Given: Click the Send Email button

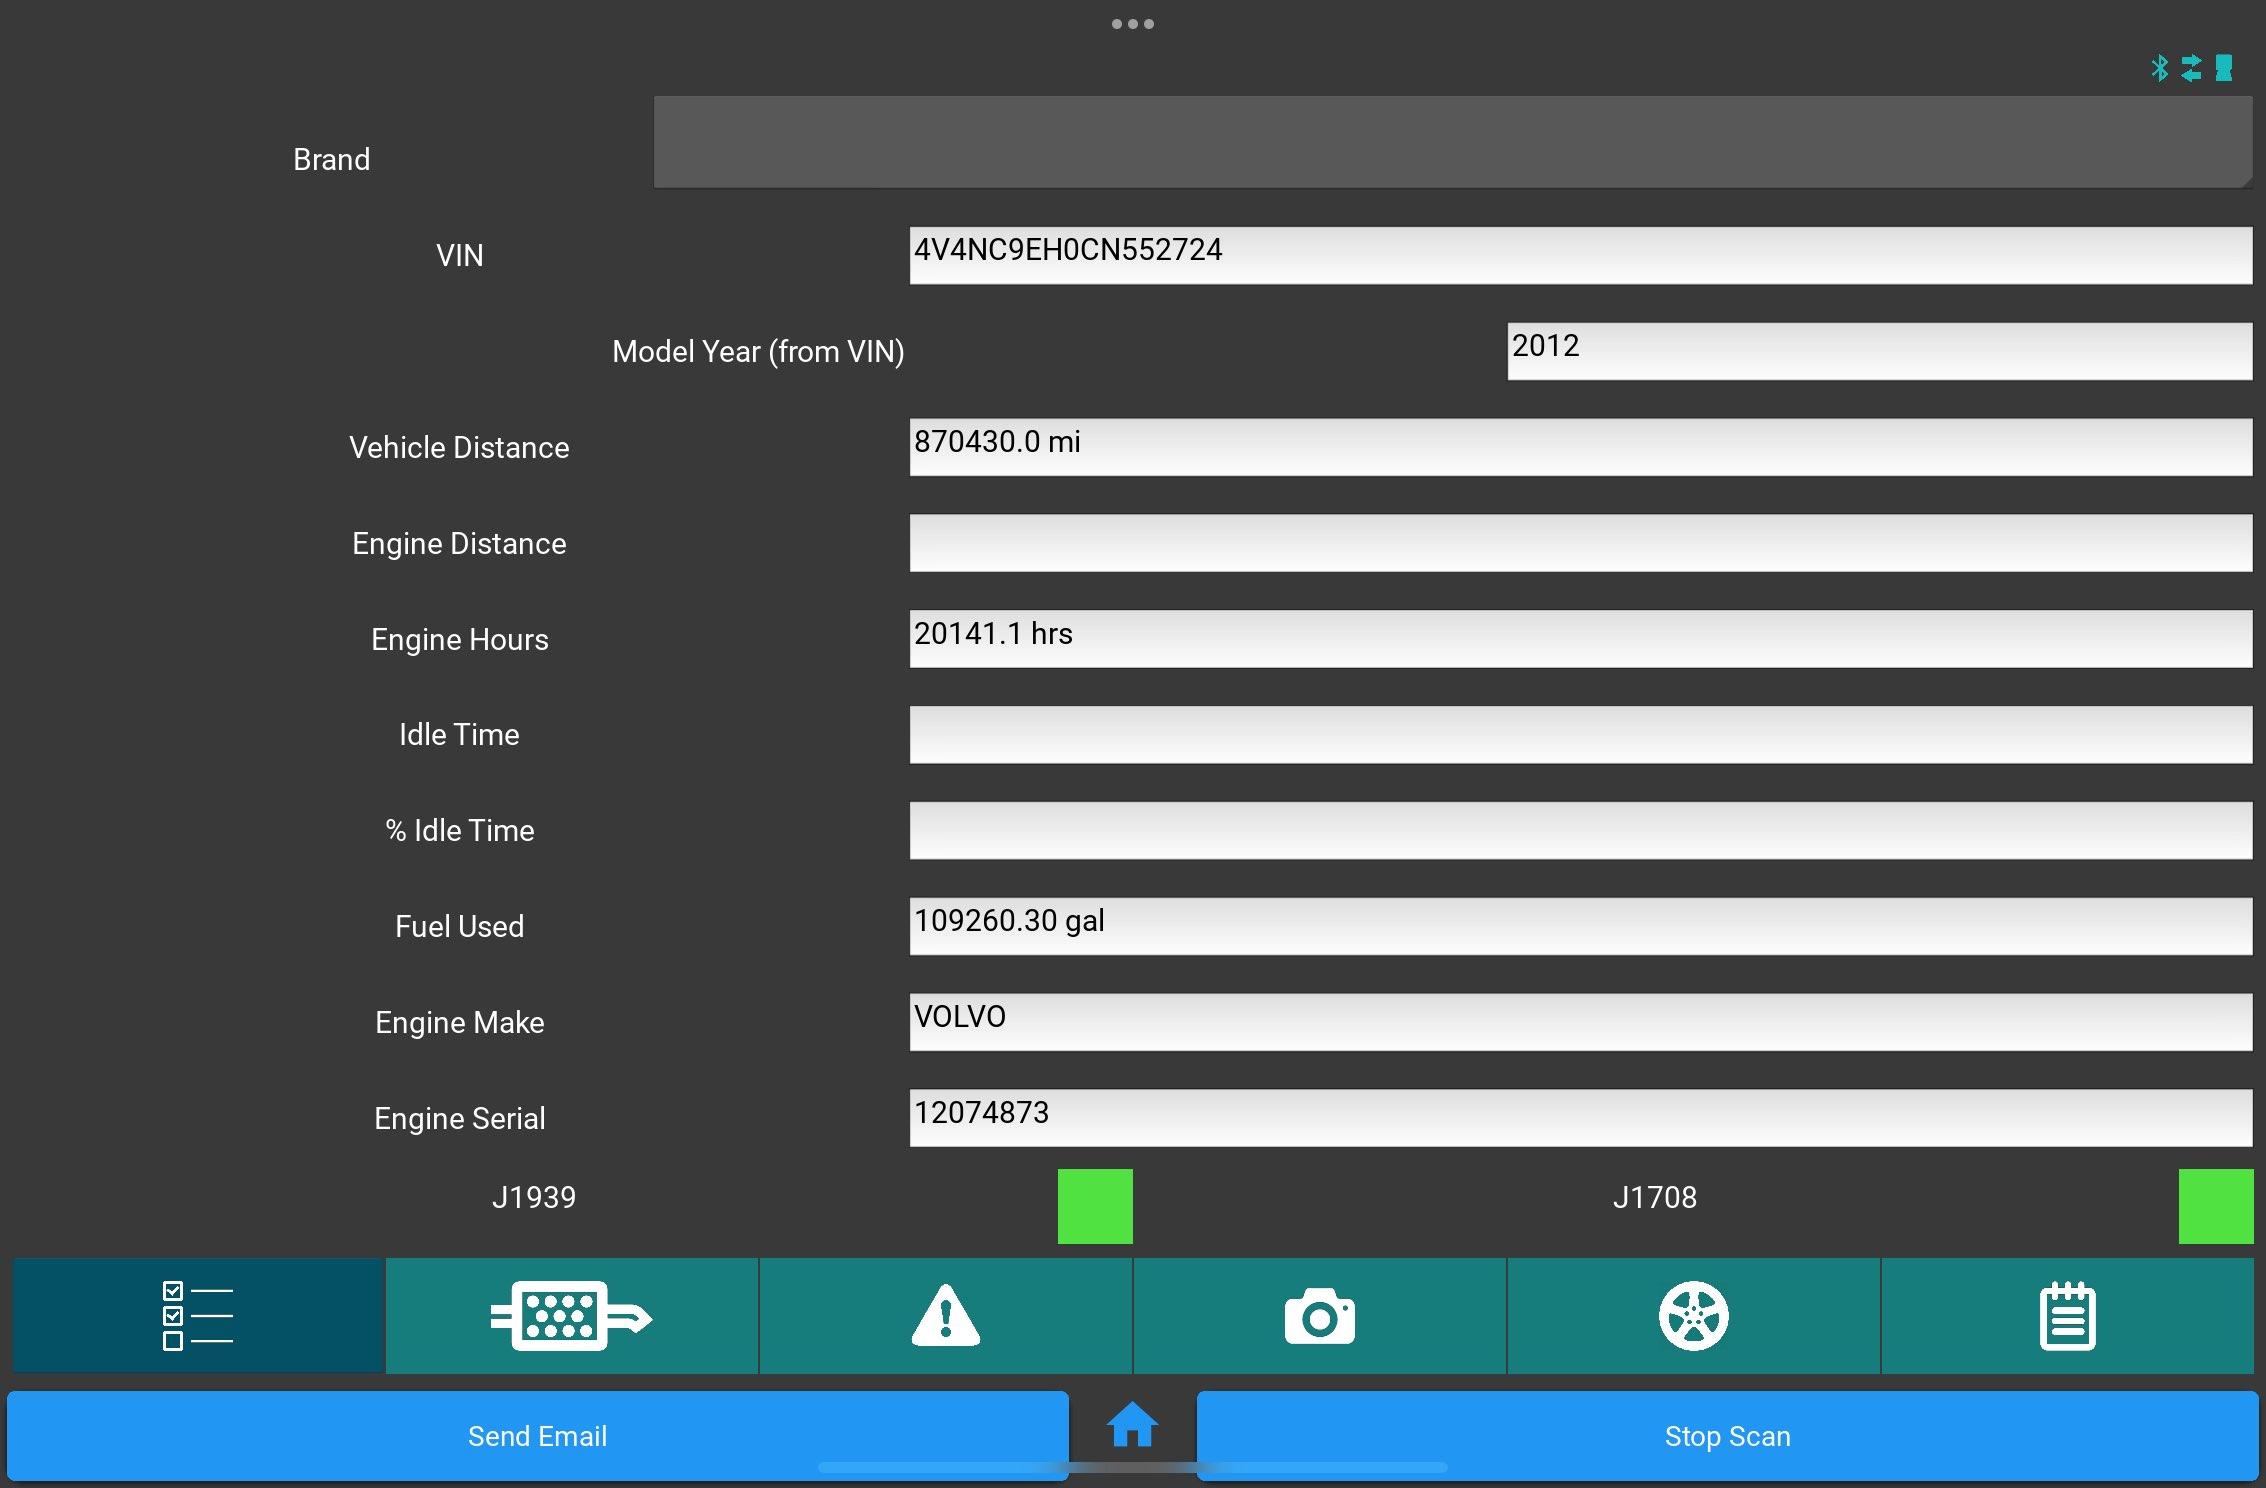Looking at the screenshot, I should coord(535,1435).
